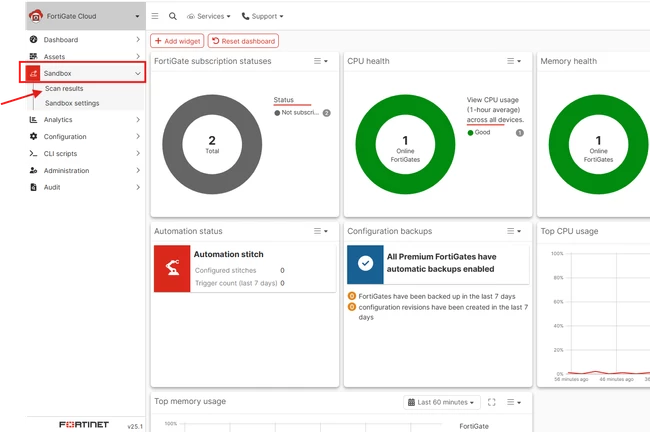Open the FortiGate Cloud account dropdown arrow
Viewport: 650px width, 432px height.
point(137,16)
